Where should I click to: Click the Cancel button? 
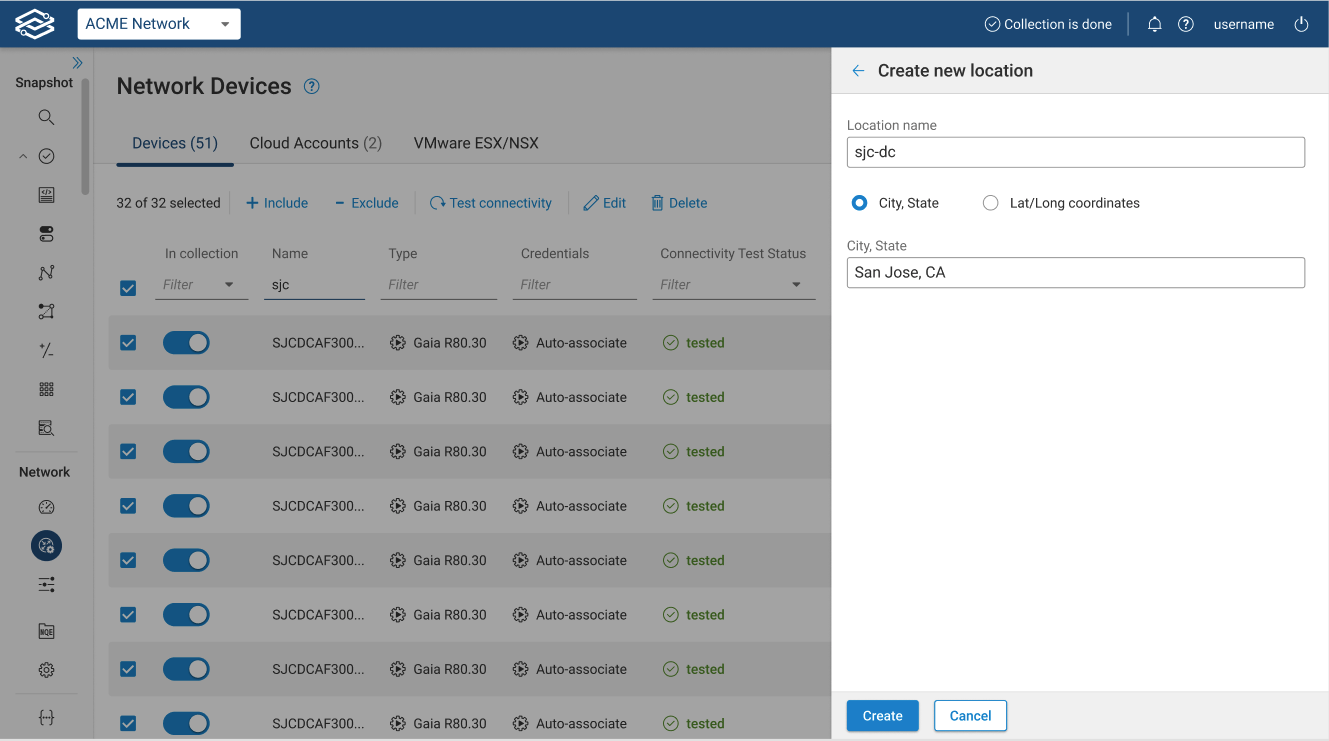[970, 716]
